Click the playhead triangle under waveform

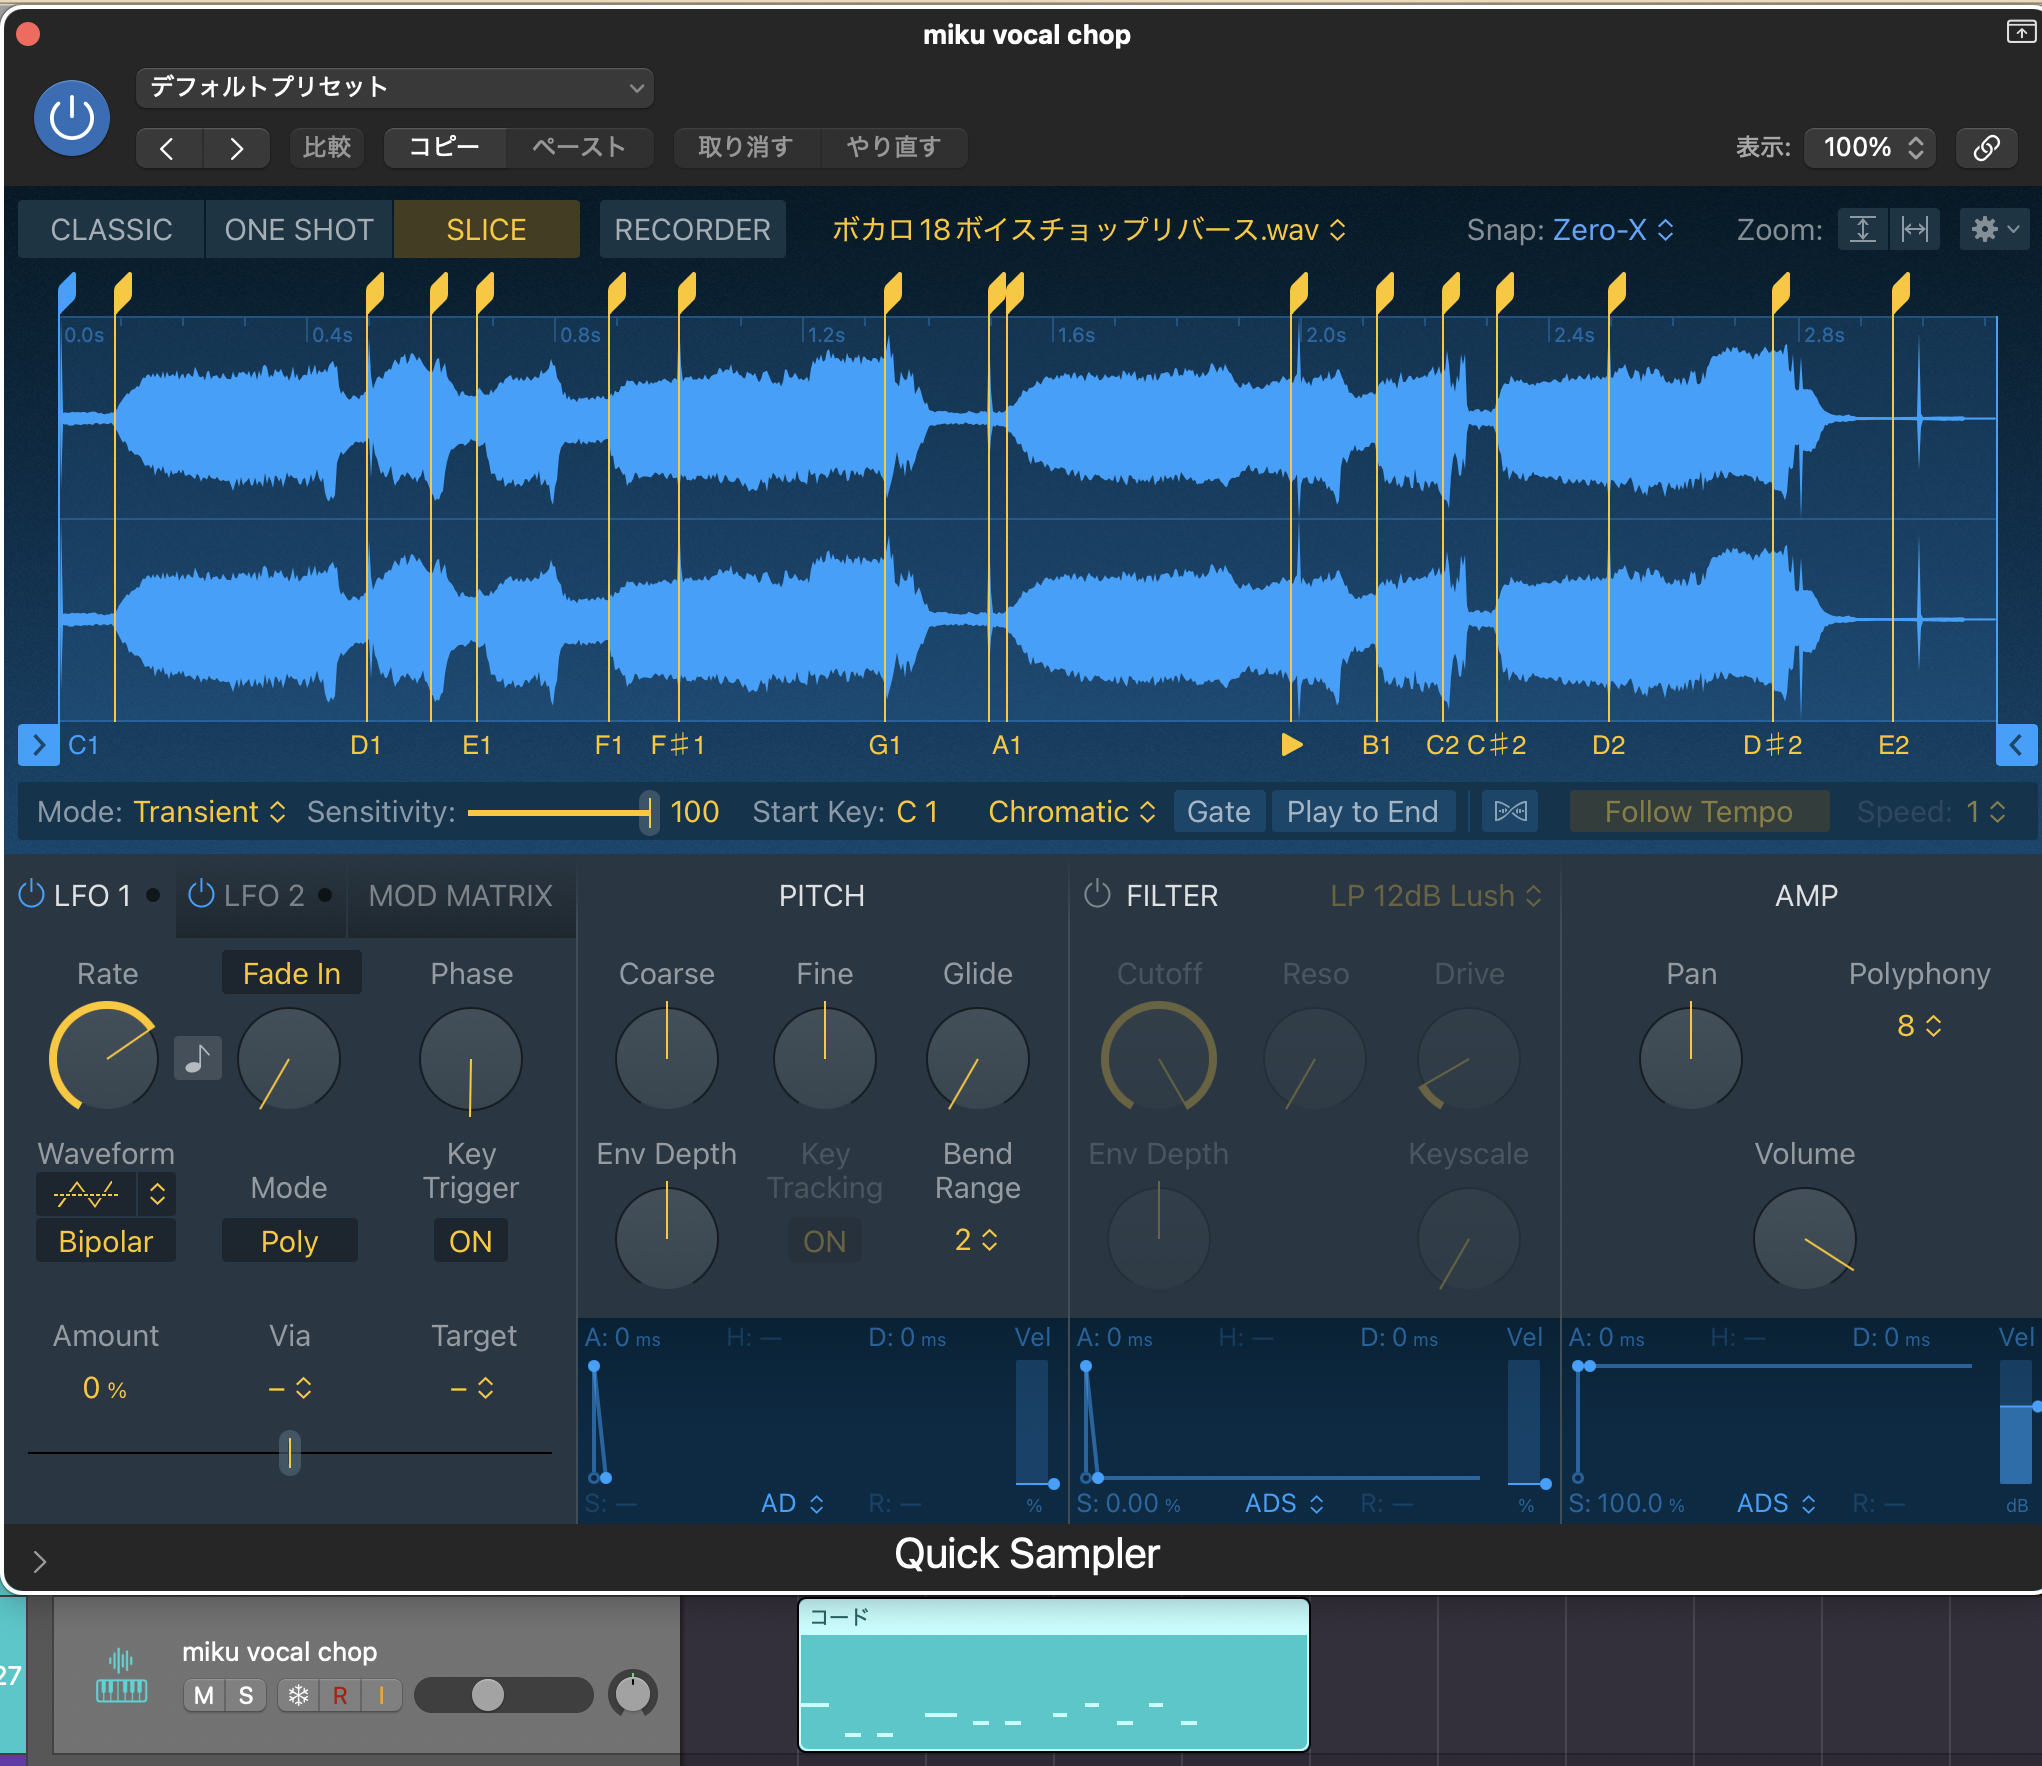coord(1291,745)
